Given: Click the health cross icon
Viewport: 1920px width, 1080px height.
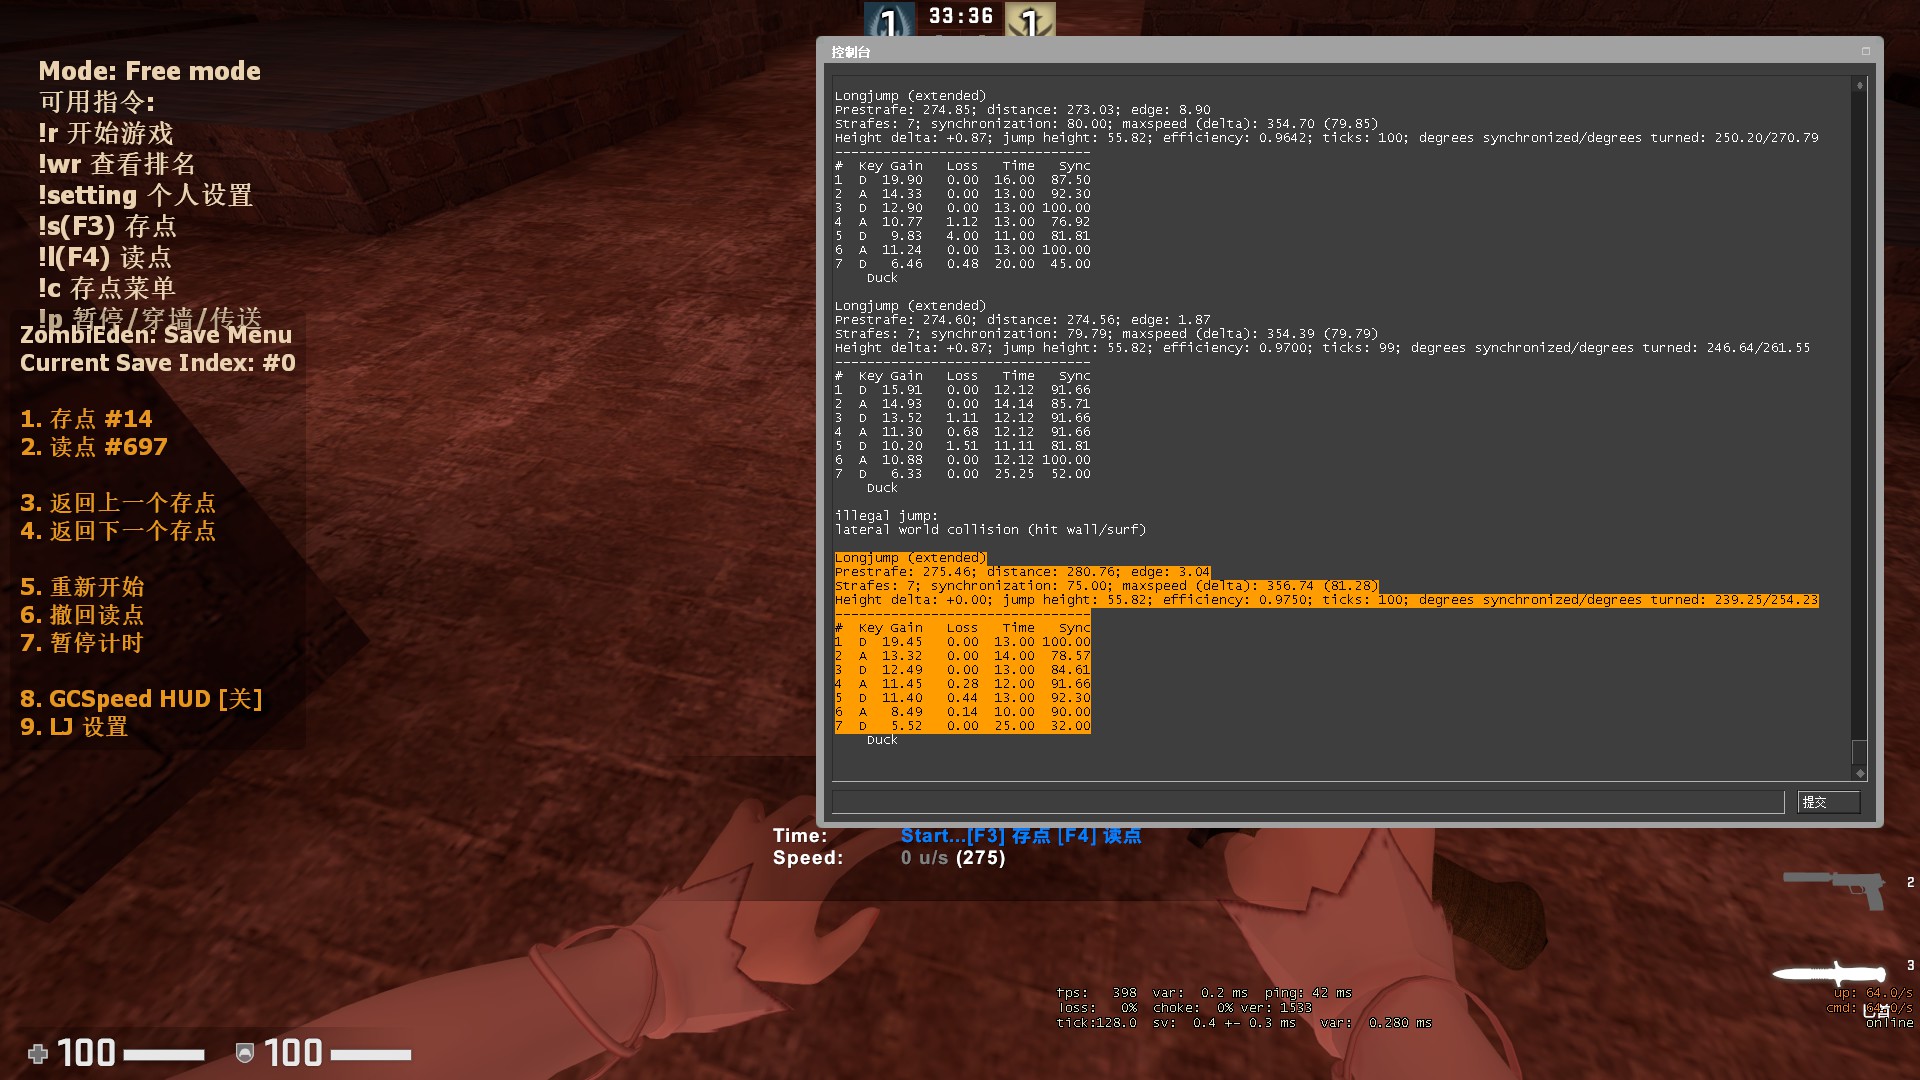Looking at the screenshot, I should 38,1053.
